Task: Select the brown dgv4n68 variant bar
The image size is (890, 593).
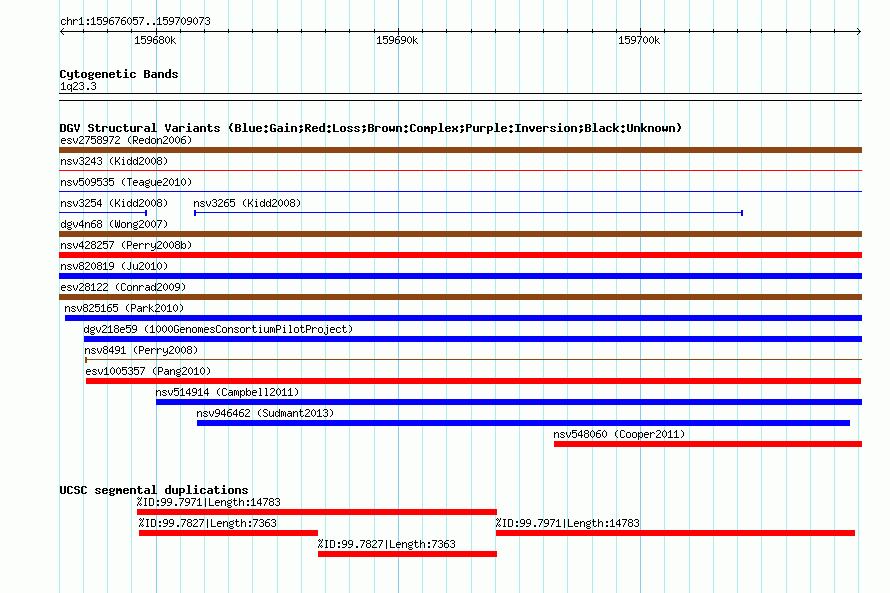Action: pyautogui.click(x=460, y=234)
